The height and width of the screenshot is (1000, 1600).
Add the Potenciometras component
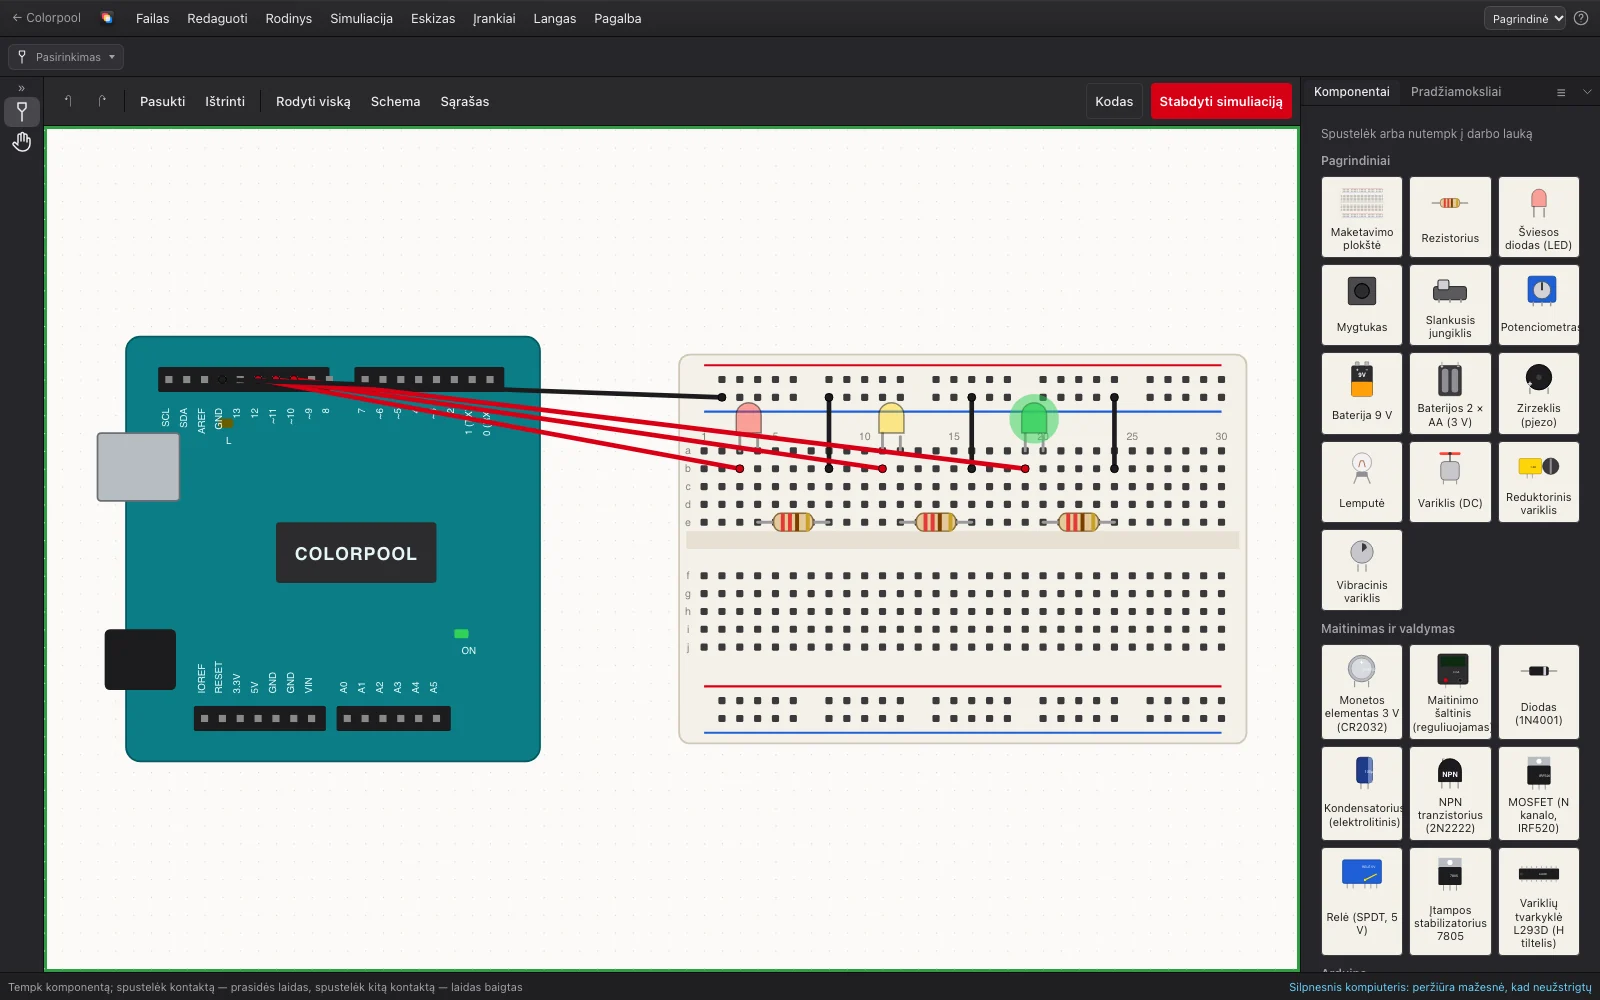pos(1538,305)
